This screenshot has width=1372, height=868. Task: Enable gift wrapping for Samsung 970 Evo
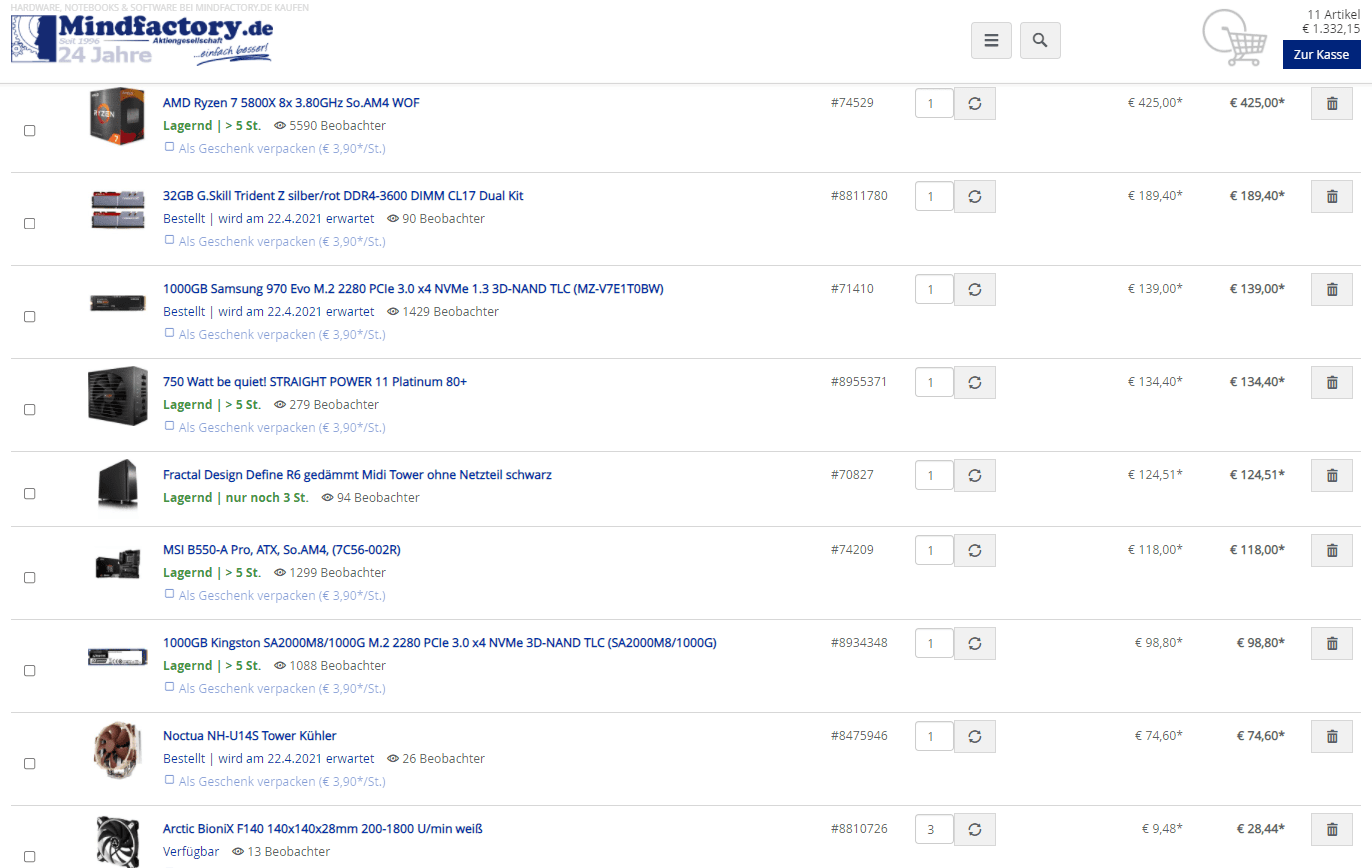pyautogui.click(x=169, y=333)
